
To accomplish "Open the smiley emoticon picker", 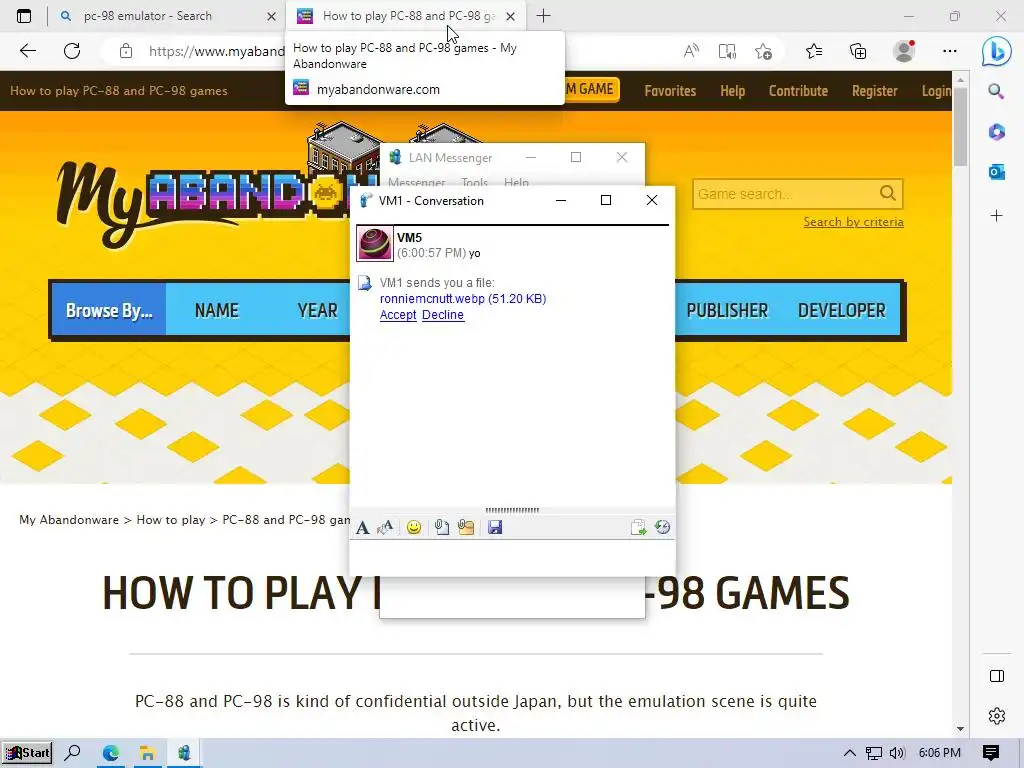I will coord(413,528).
